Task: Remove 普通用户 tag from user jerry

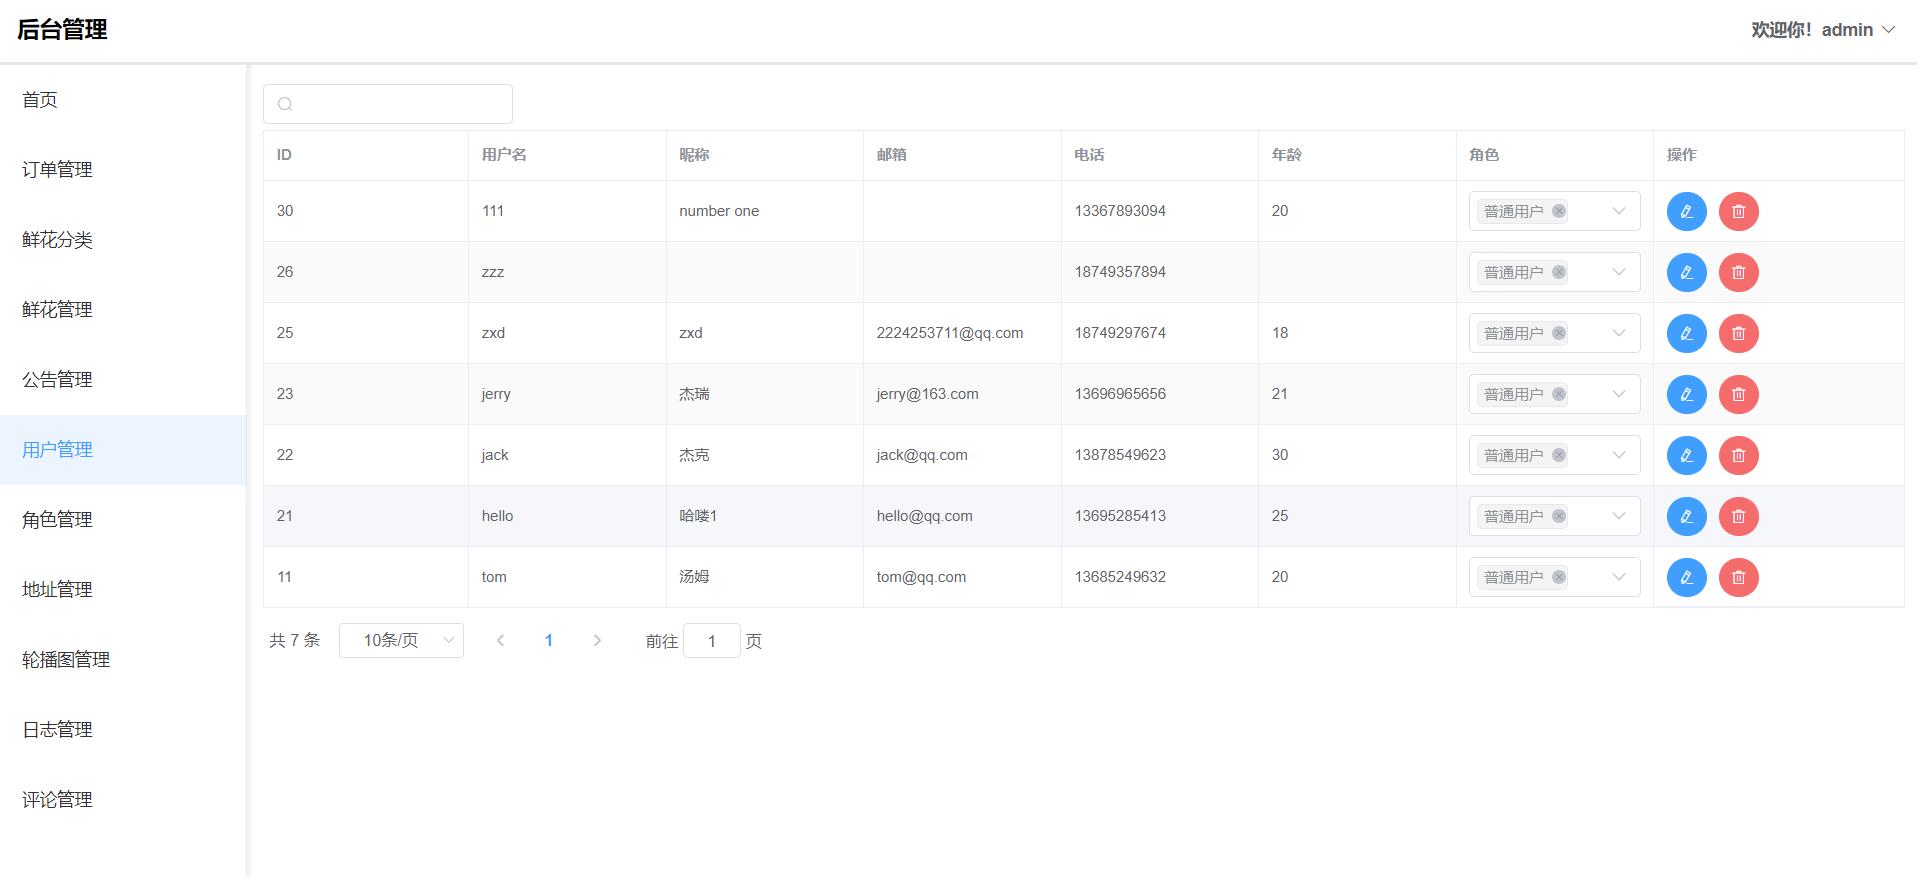Action: tap(1558, 394)
